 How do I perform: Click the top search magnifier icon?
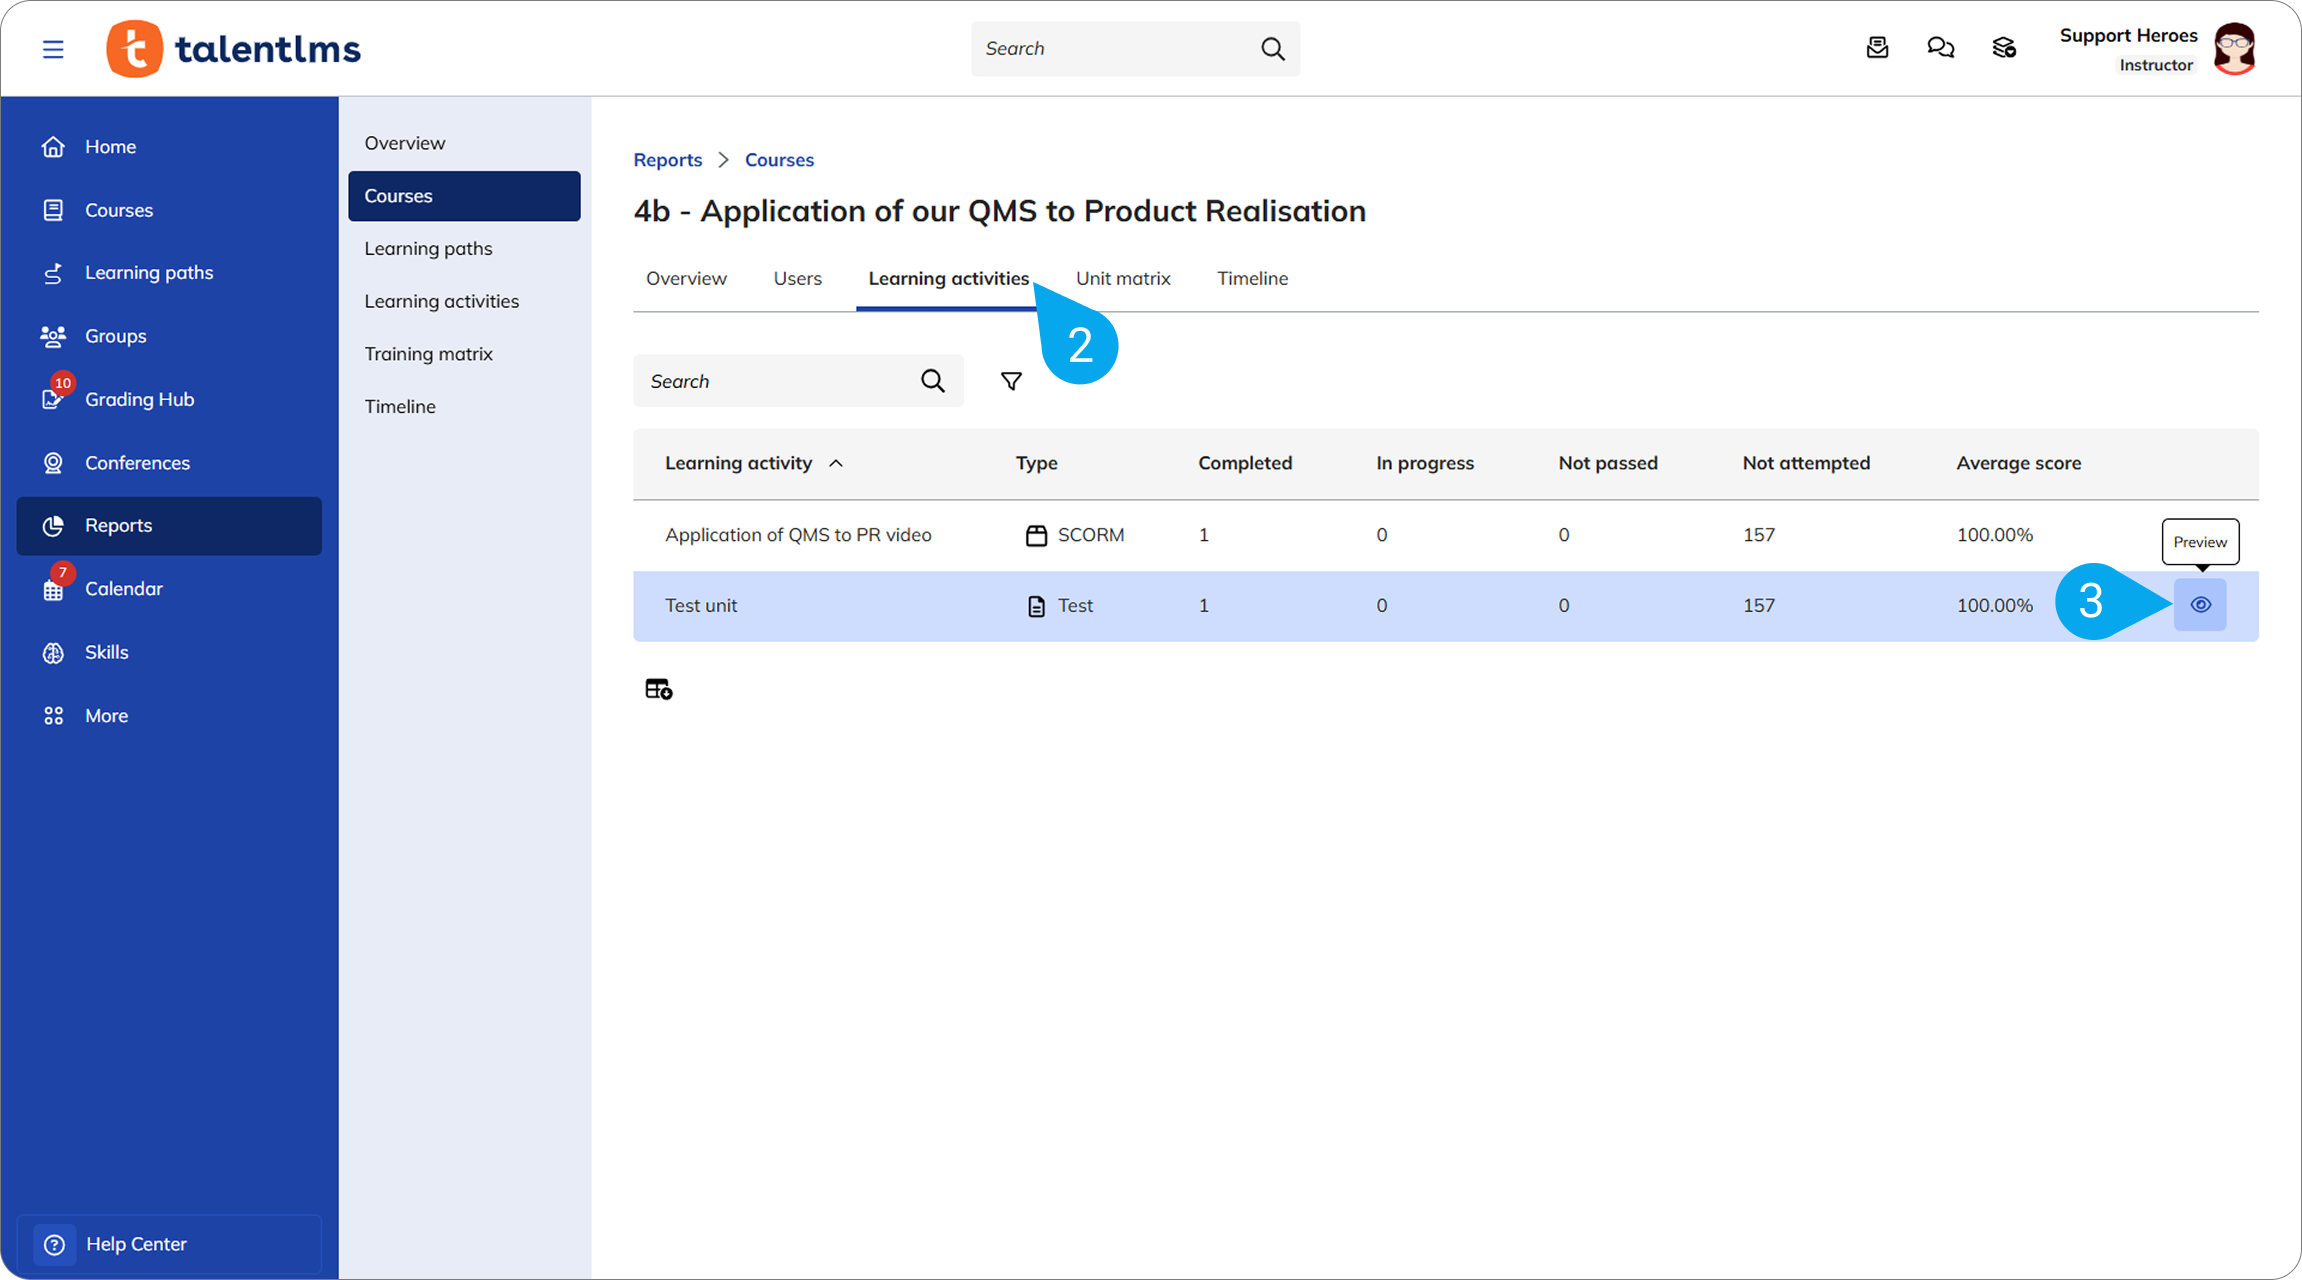[1272, 49]
